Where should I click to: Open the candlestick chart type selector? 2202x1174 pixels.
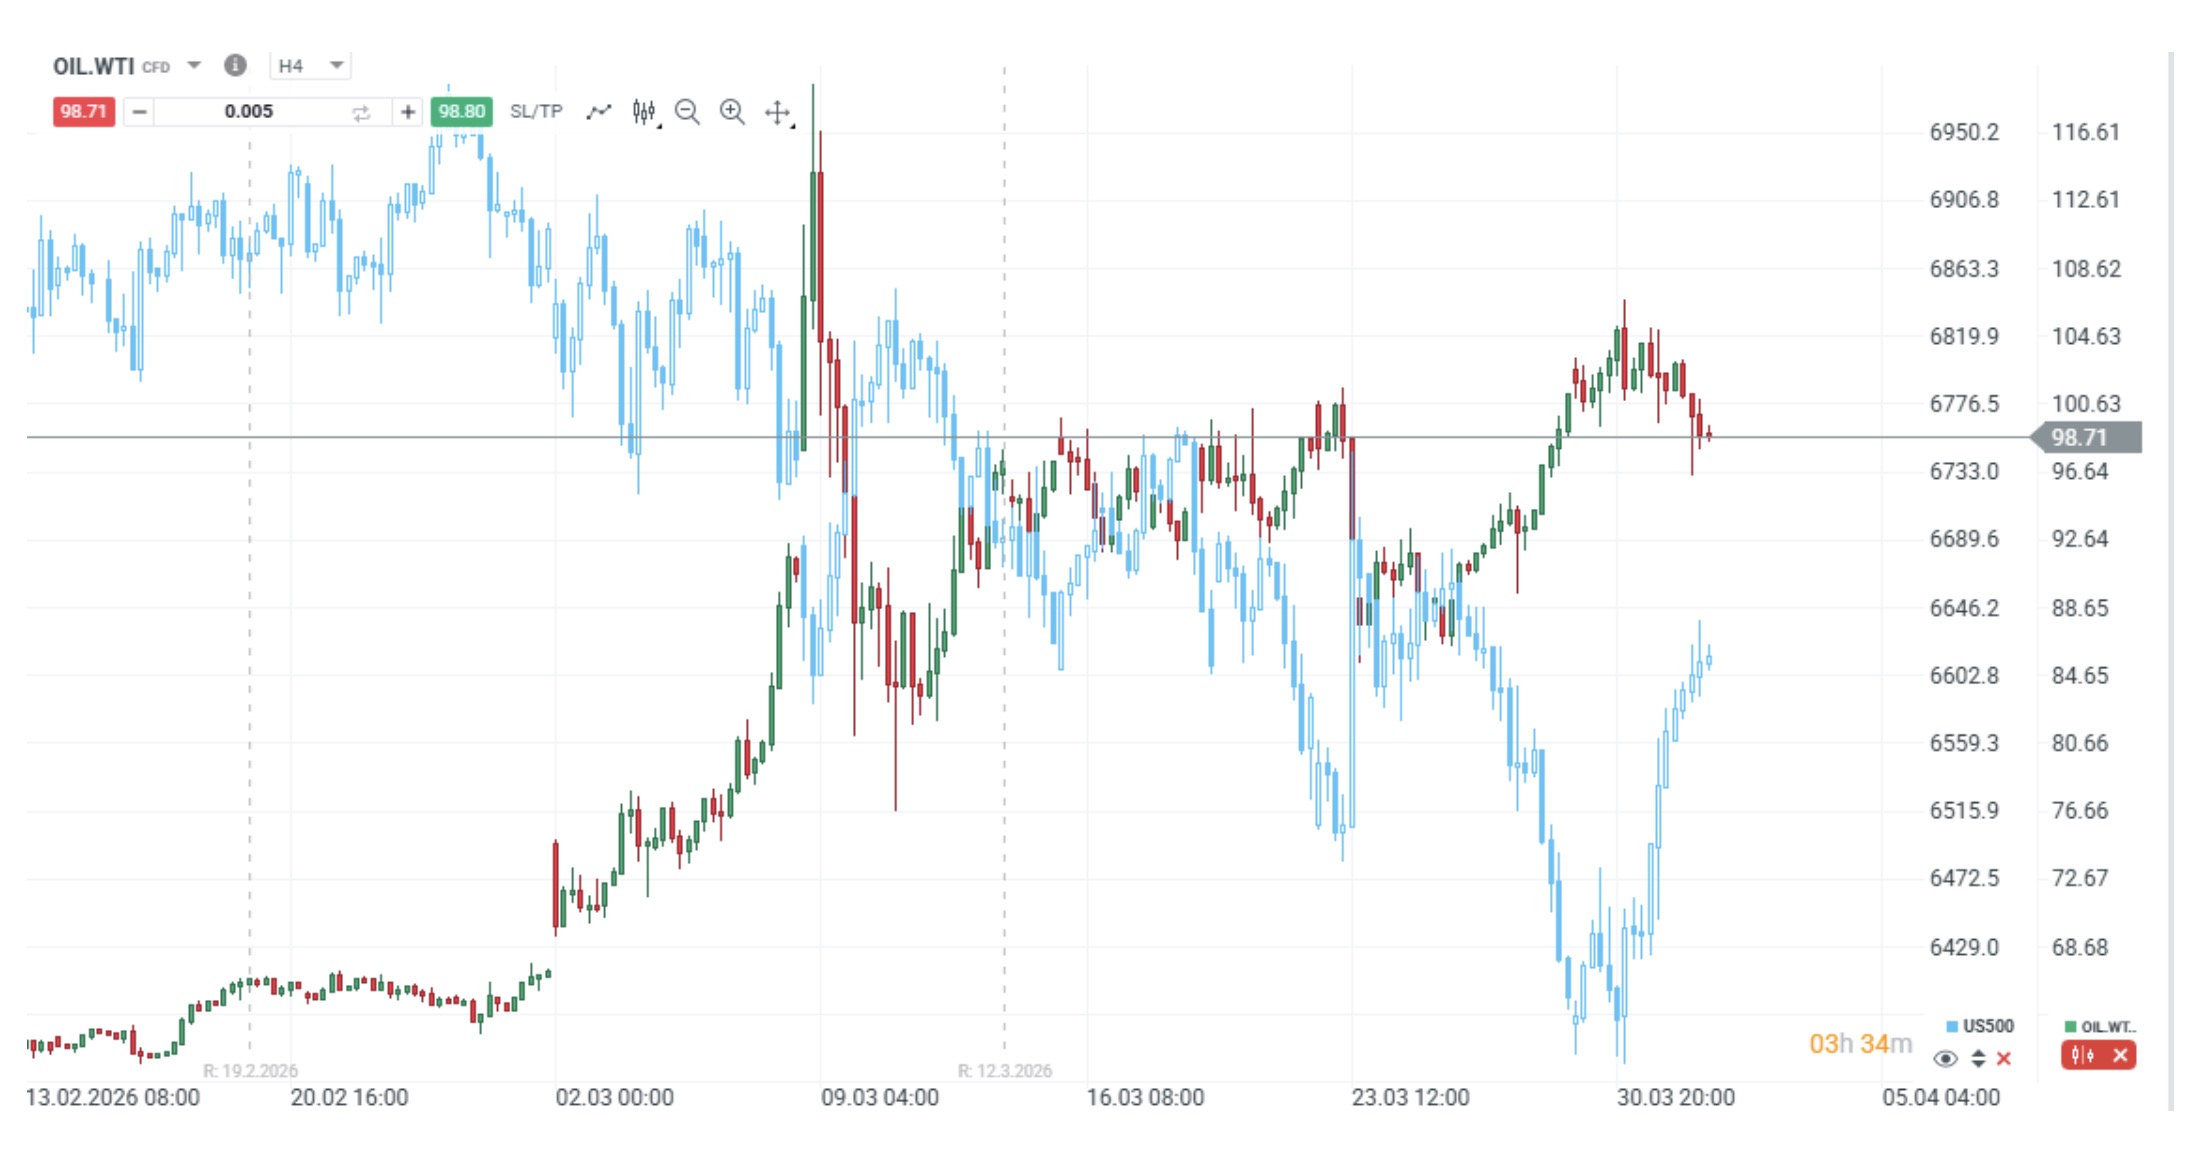tap(645, 112)
